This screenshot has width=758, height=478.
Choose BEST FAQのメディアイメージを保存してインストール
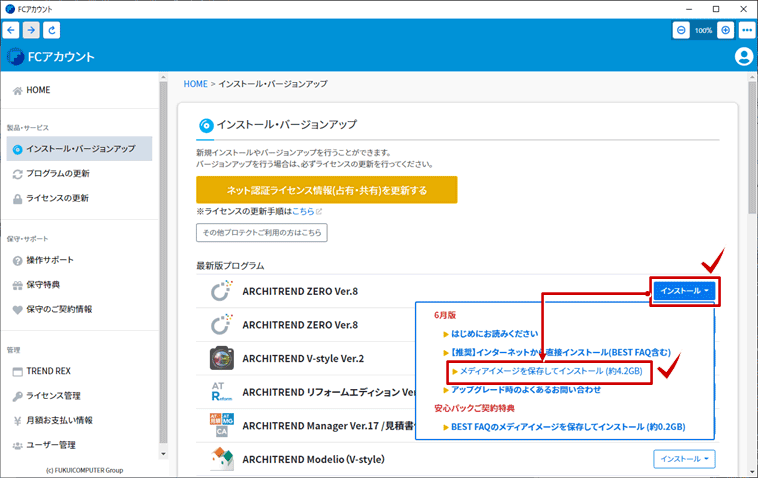[x=568, y=427]
